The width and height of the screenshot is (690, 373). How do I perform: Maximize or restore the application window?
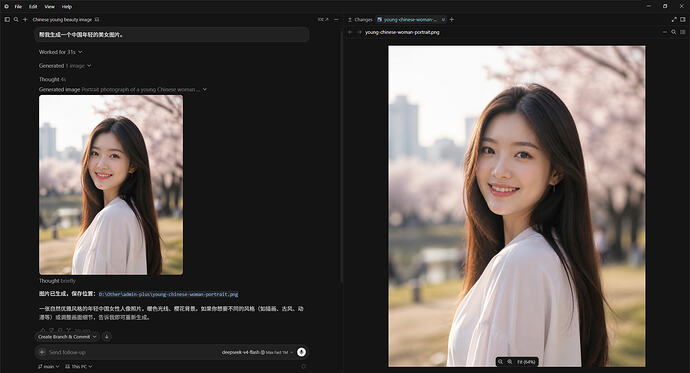[665, 6]
